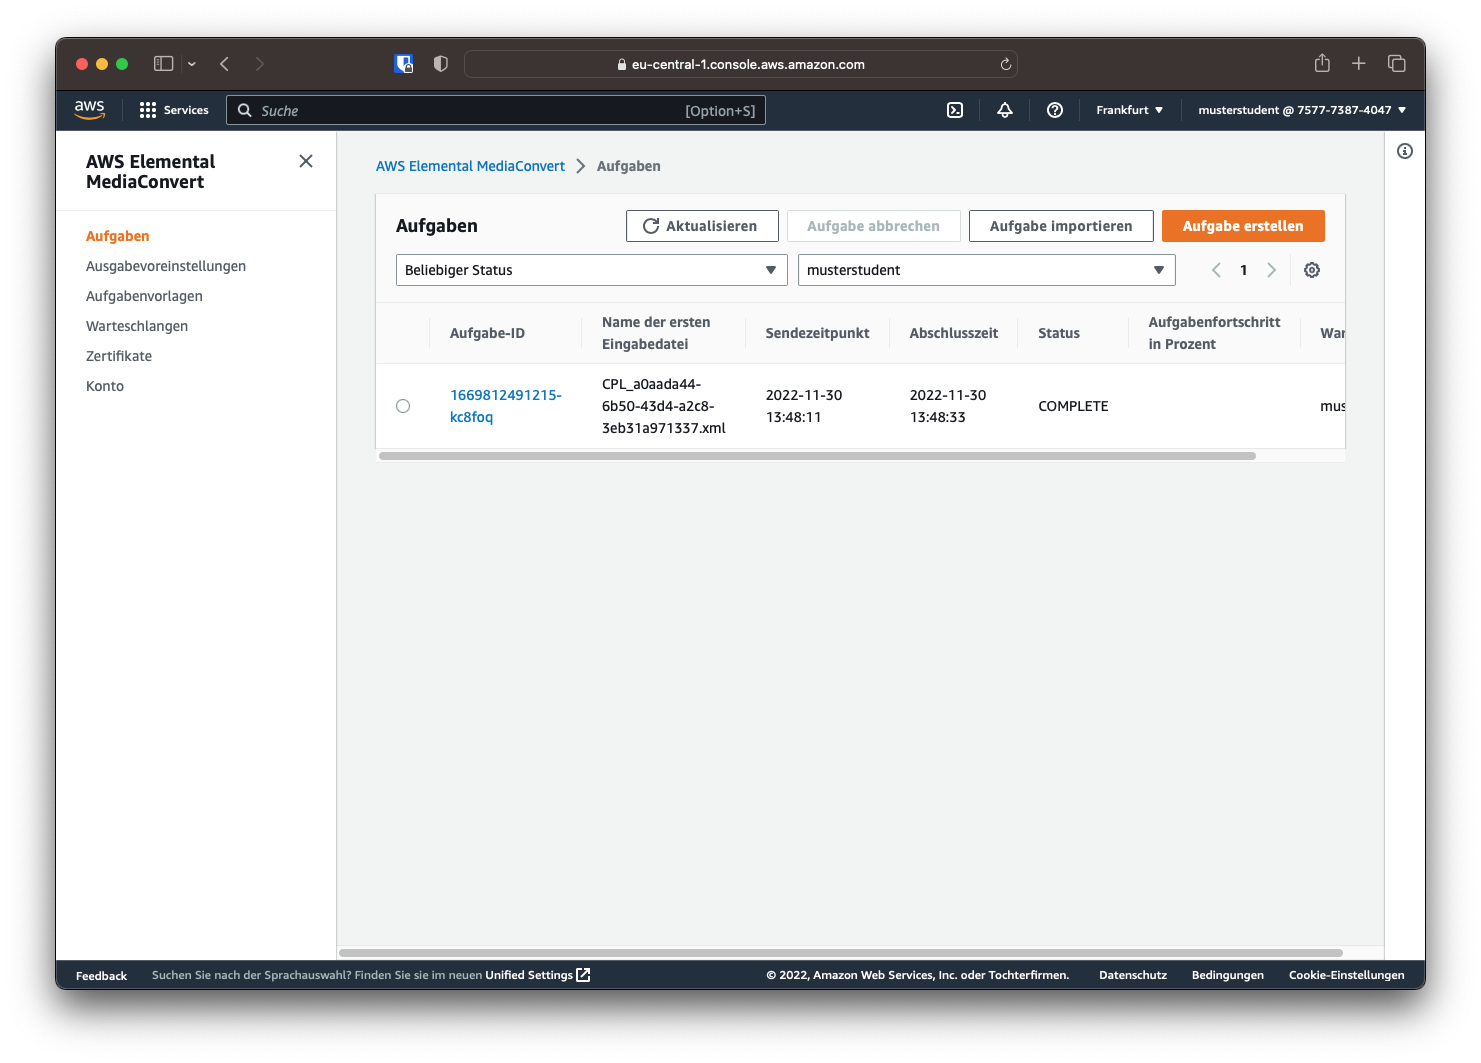Select radio for job 1669812491215-kc8foq

click(403, 406)
